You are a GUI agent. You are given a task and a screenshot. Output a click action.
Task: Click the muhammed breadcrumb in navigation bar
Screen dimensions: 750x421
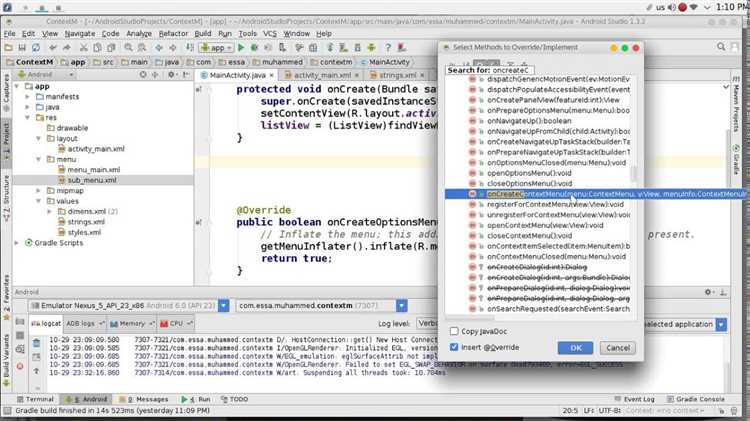[278, 62]
